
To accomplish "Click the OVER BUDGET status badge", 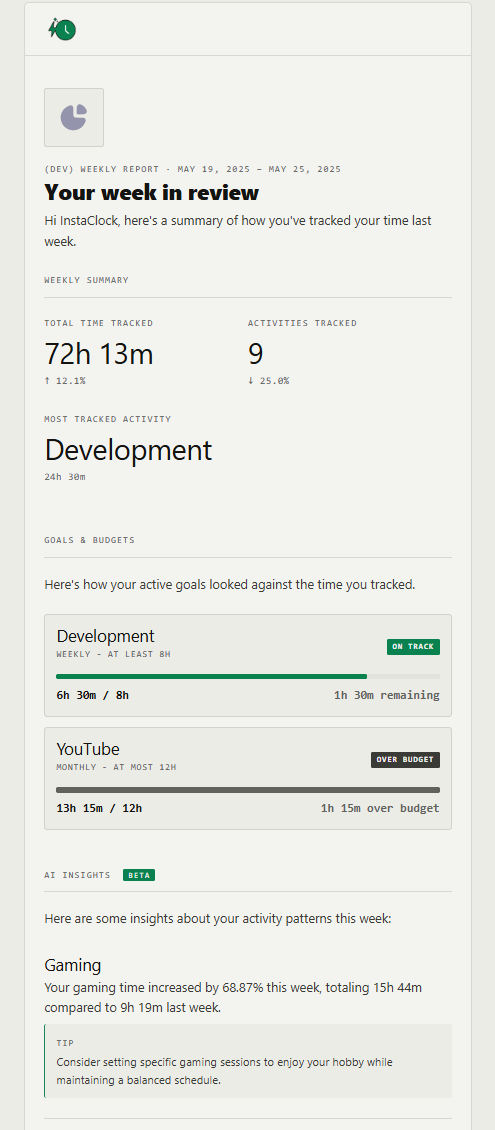I will (x=405, y=760).
